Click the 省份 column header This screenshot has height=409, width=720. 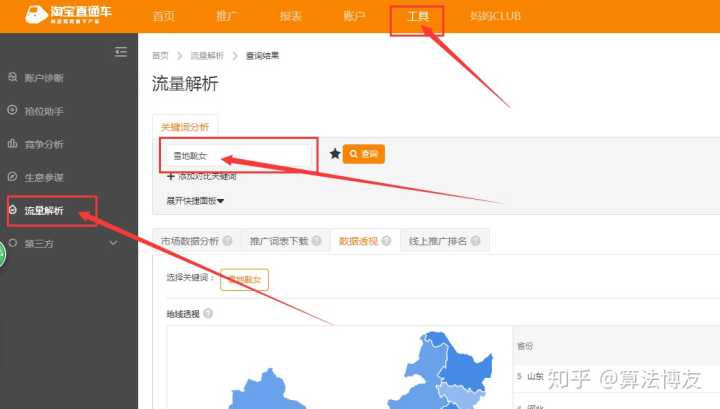(x=525, y=346)
